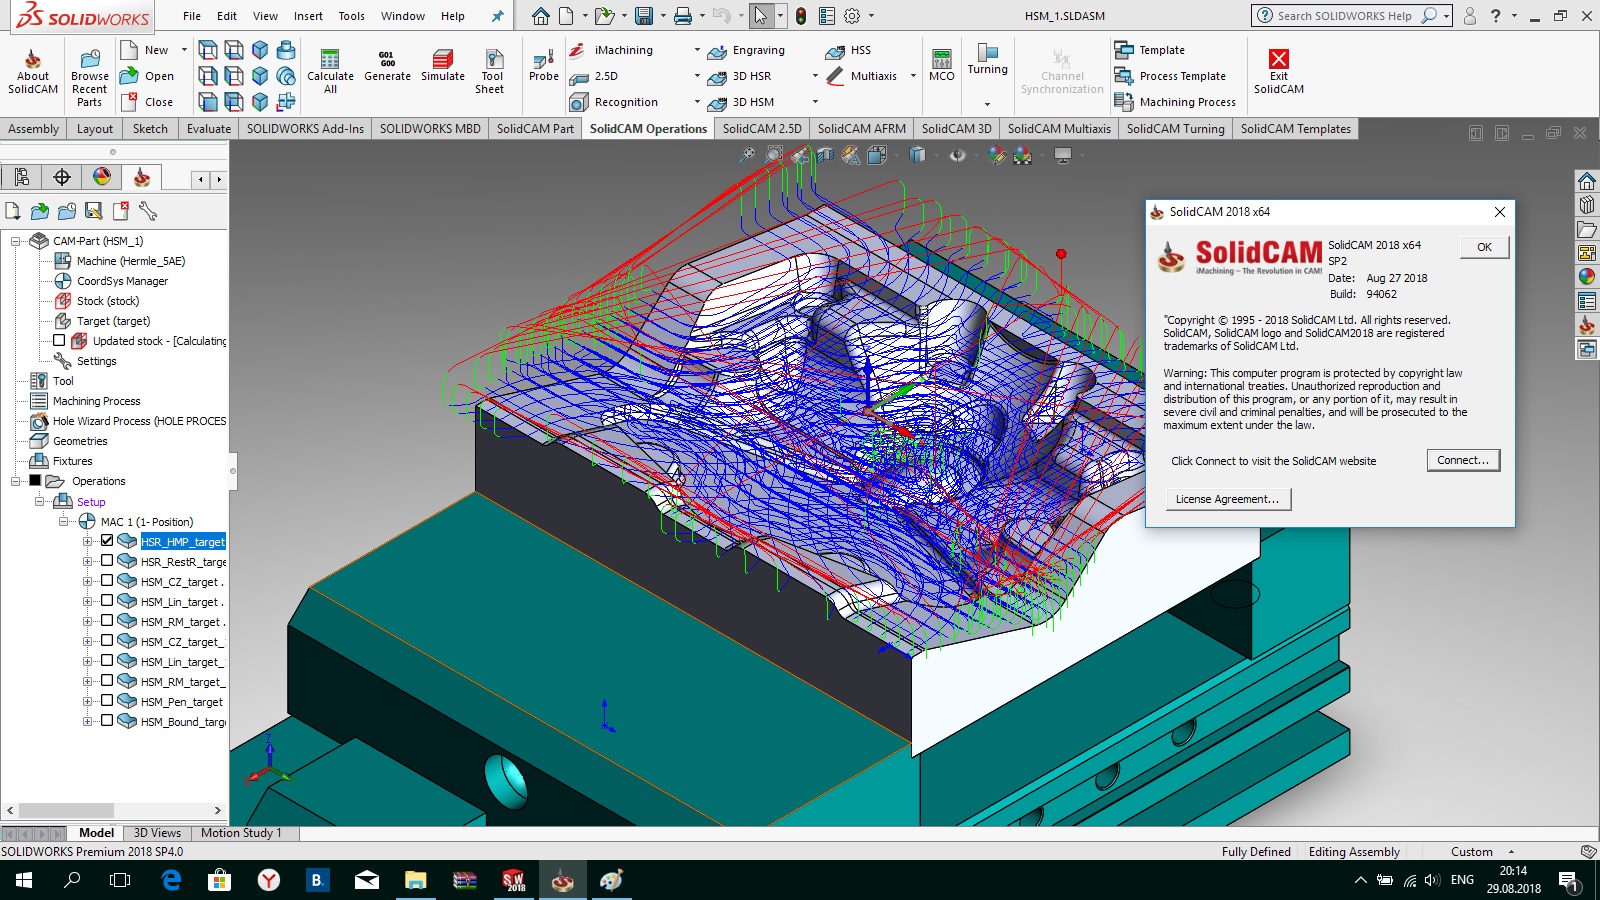Switch to SolidCAM manager tab icon
The height and width of the screenshot is (900, 1600).
(142, 177)
